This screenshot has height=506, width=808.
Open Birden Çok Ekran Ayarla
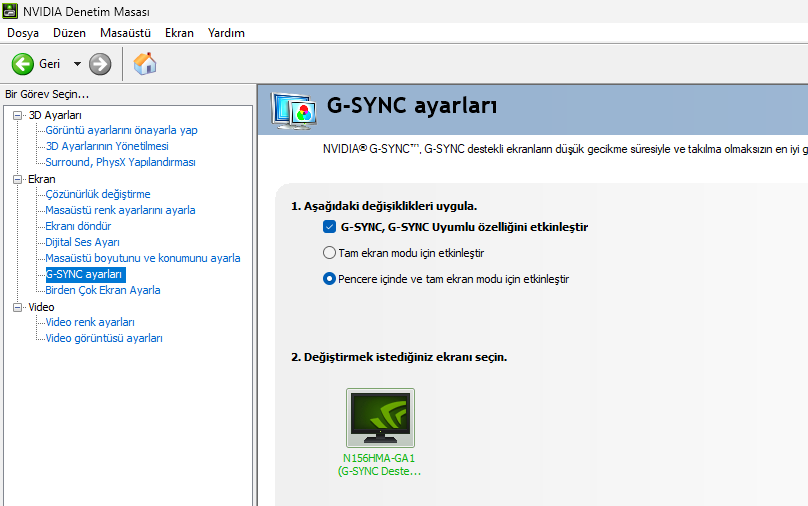[x=103, y=290]
